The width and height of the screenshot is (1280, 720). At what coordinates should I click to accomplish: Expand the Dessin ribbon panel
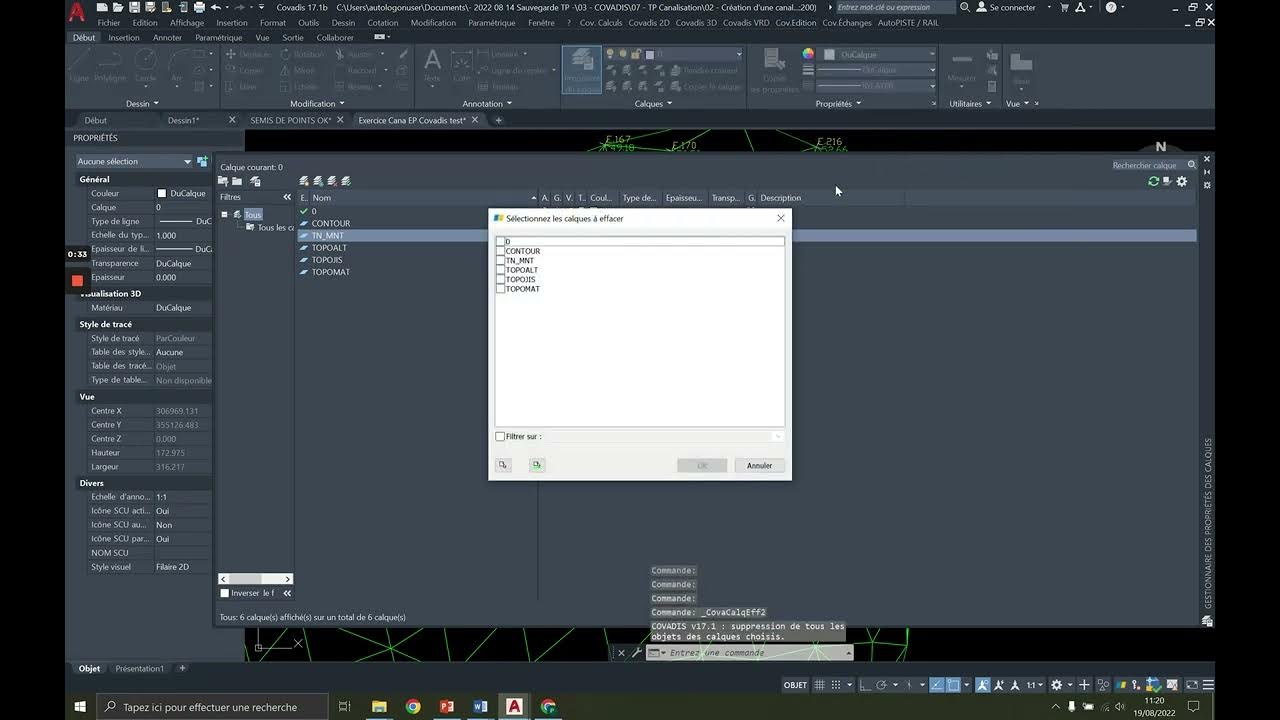(141, 103)
